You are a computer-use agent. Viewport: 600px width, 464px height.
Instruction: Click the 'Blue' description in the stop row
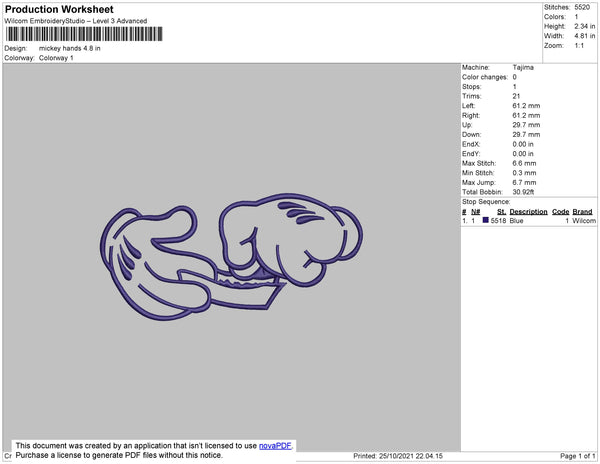click(x=516, y=221)
